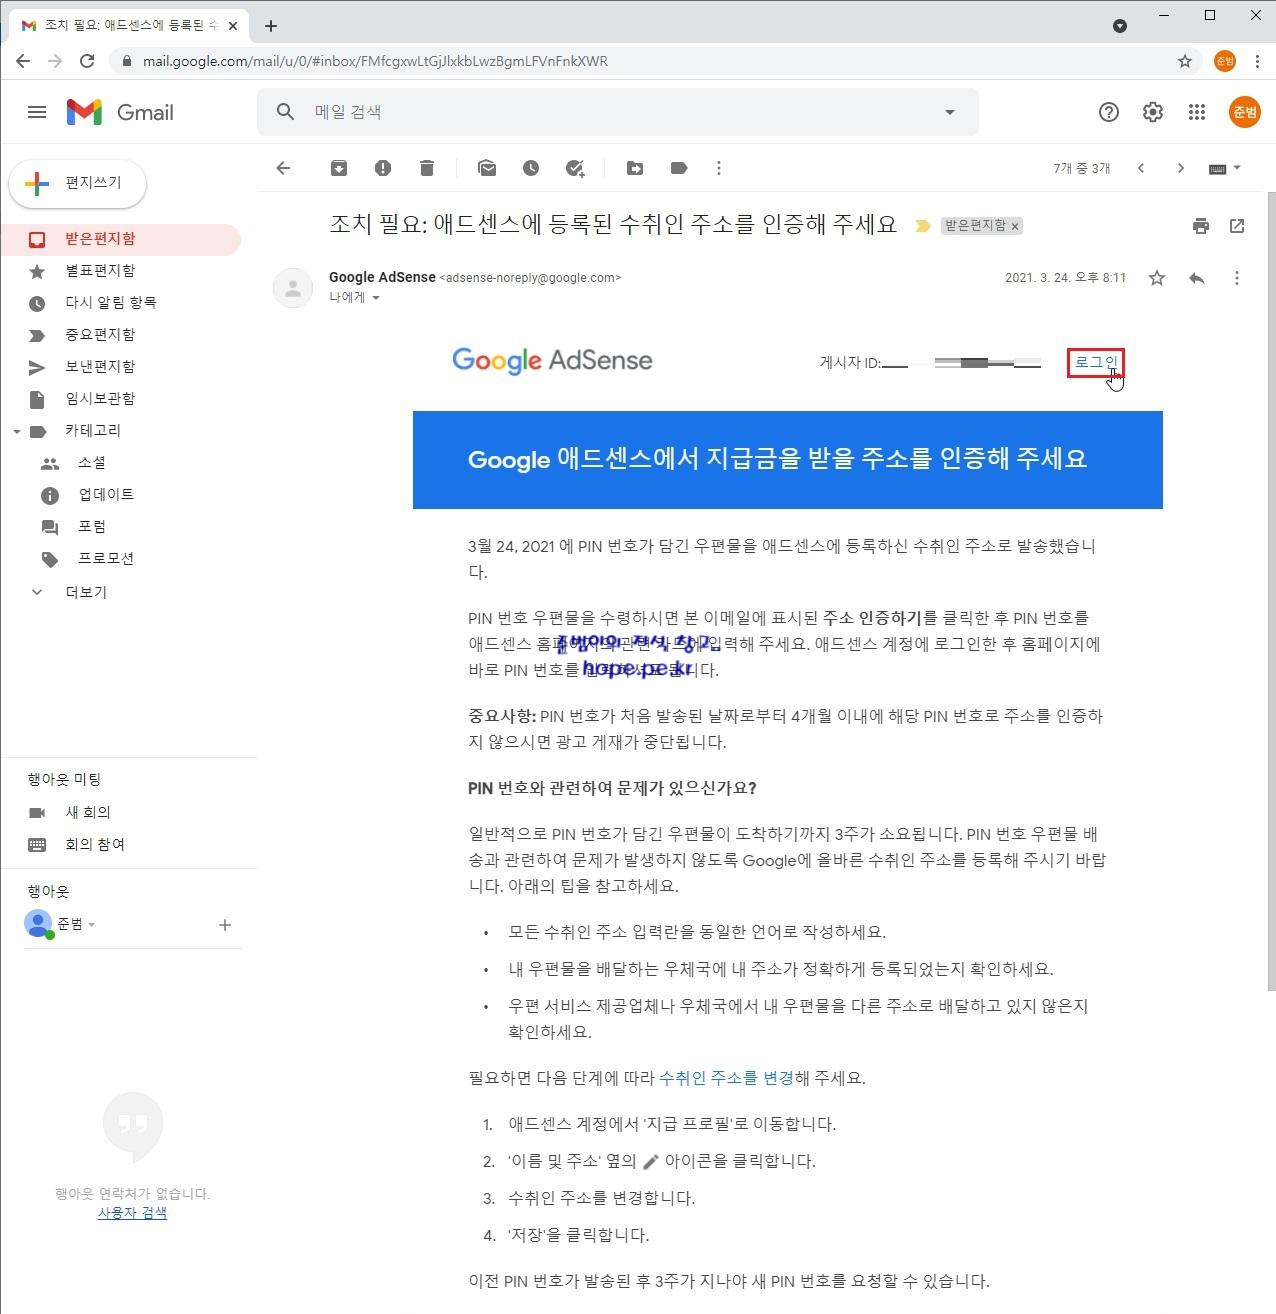
Task: Open the labels tag icon in toolbar
Action: [x=679, y=168]
